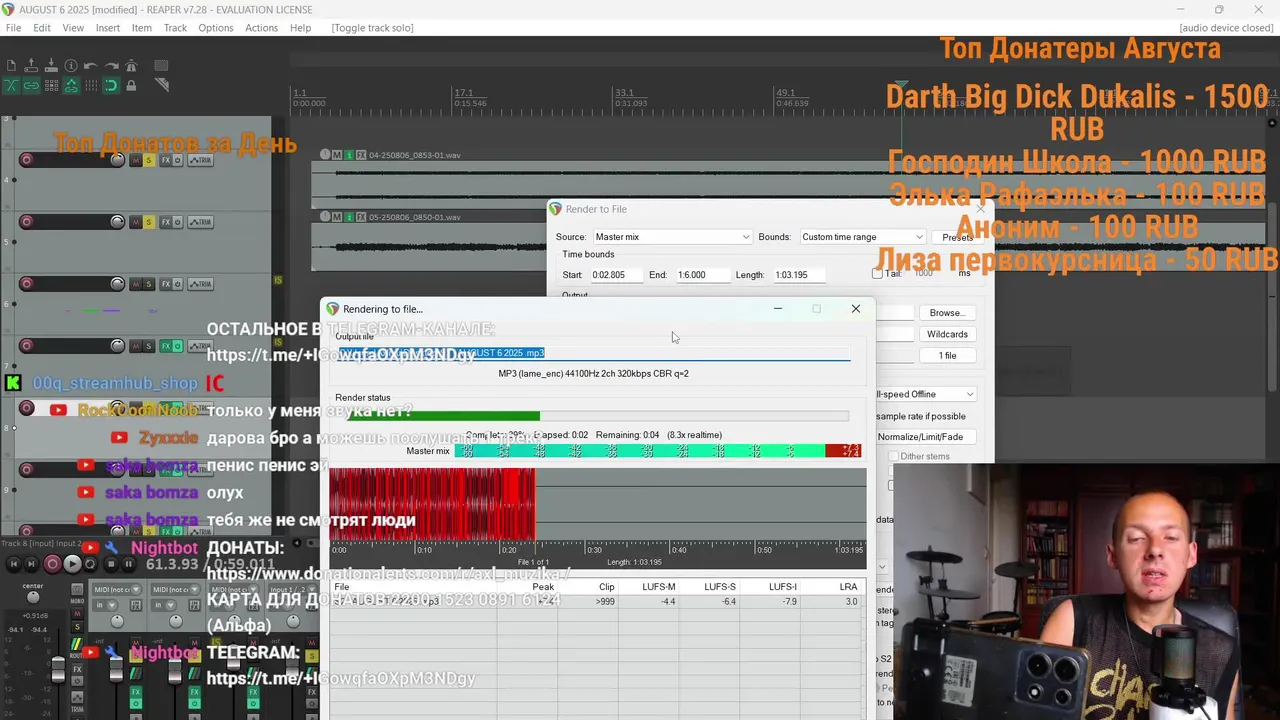
Task: Click TRIM envelope button on track 5
Action: (201, 222)
